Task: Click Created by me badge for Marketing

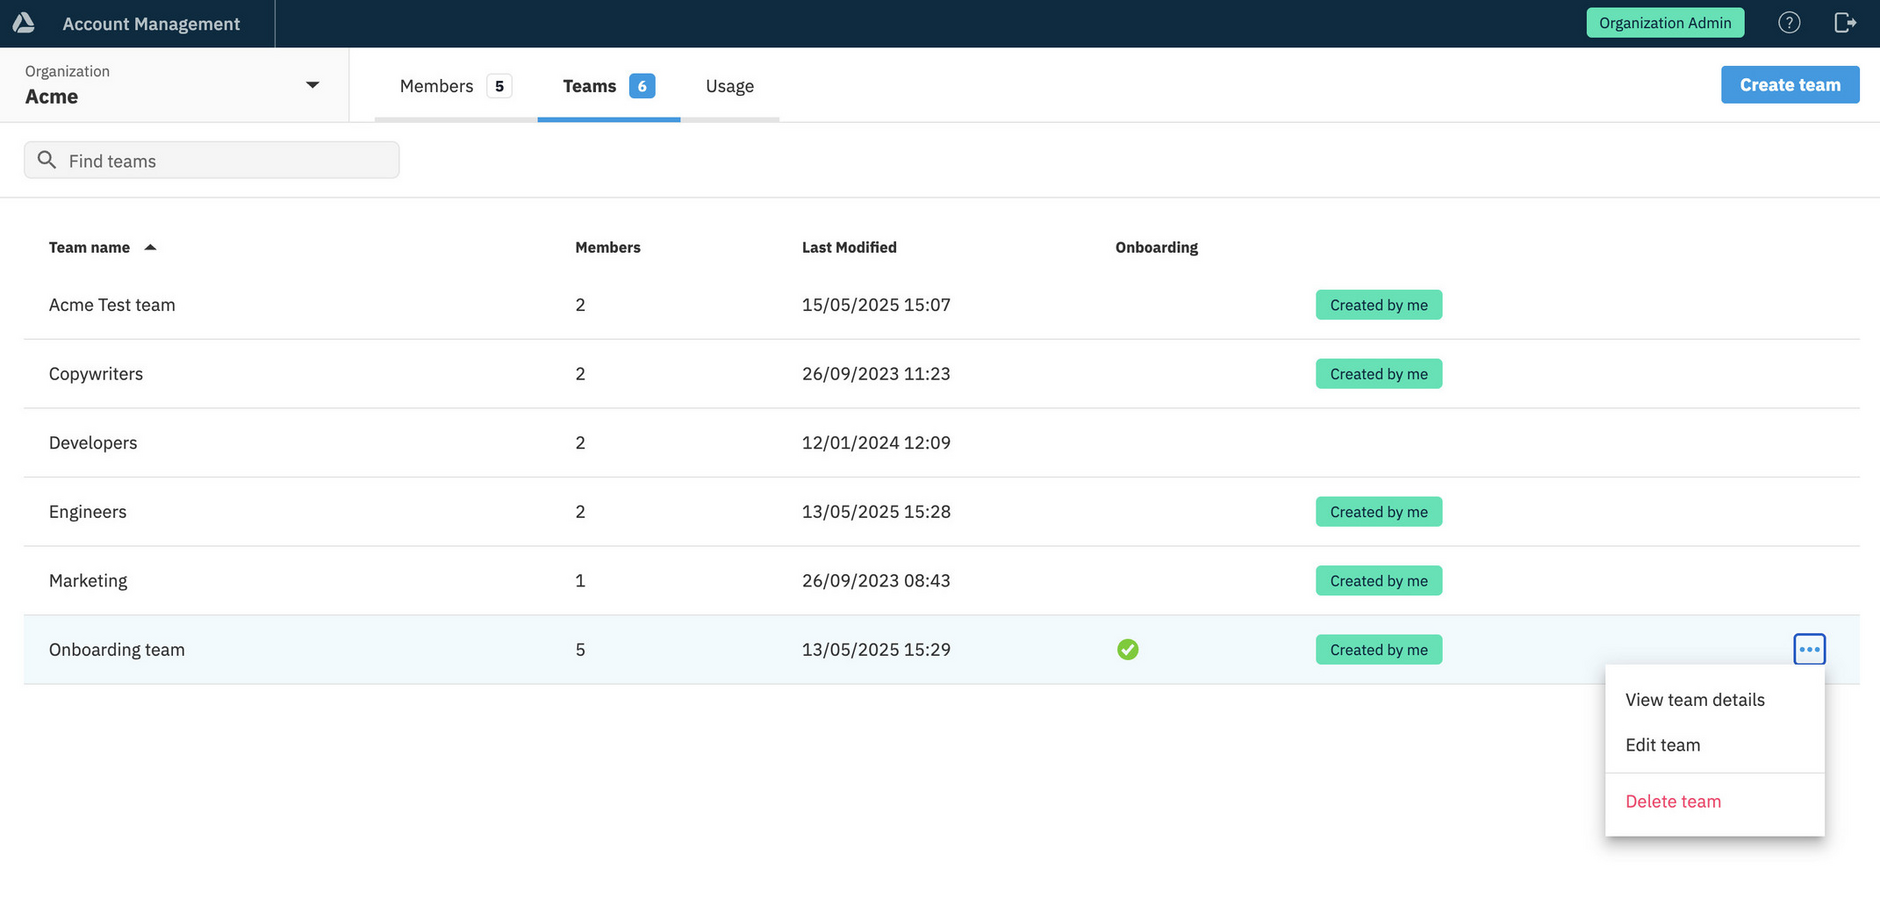Action: point(1379,581)
